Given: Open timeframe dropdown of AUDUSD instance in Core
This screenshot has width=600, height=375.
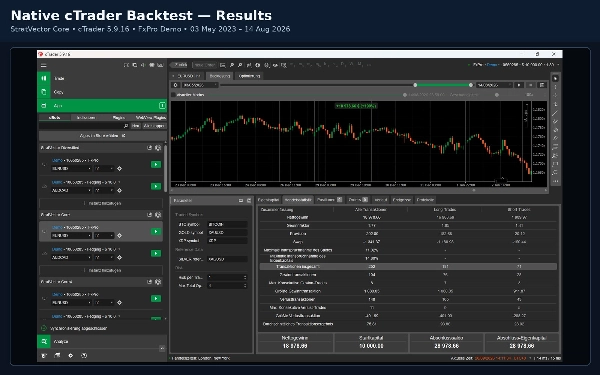Looking at the screenshot, I should (x=104, y=257).
